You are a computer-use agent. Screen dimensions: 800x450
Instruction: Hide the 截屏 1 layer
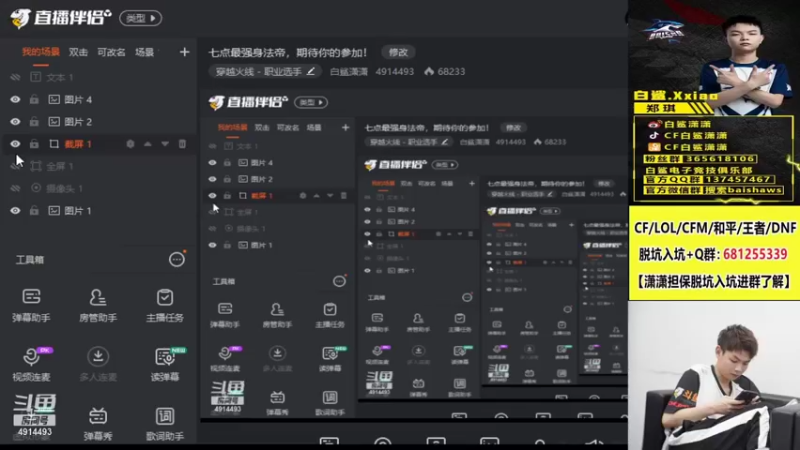pyautogui.click(x=15, y=144)
